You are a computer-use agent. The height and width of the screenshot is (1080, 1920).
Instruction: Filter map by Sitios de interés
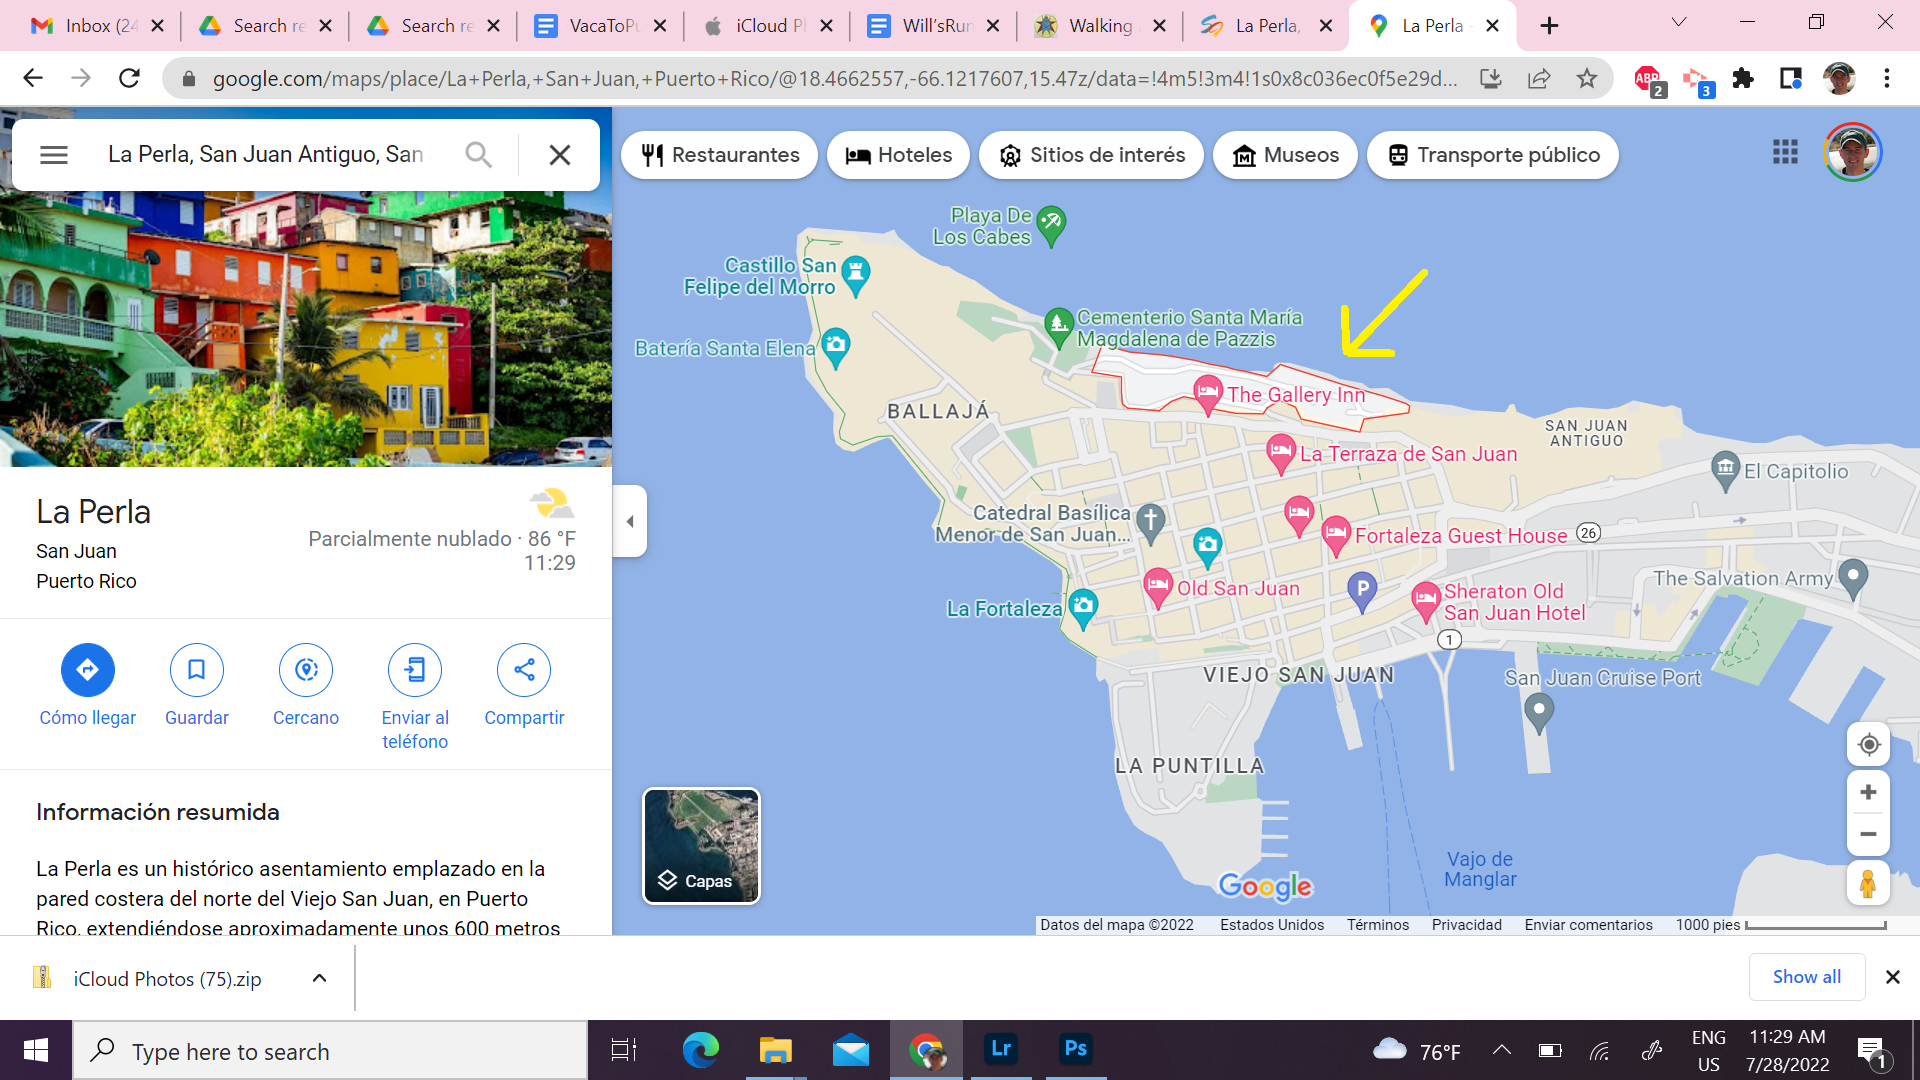point(1091,155)
